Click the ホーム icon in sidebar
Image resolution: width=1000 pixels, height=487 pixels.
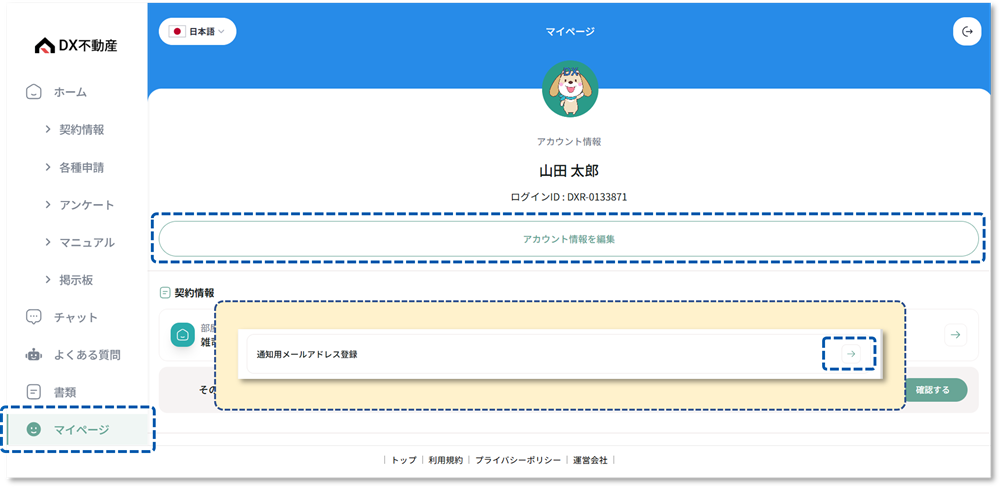coord(33,92)
